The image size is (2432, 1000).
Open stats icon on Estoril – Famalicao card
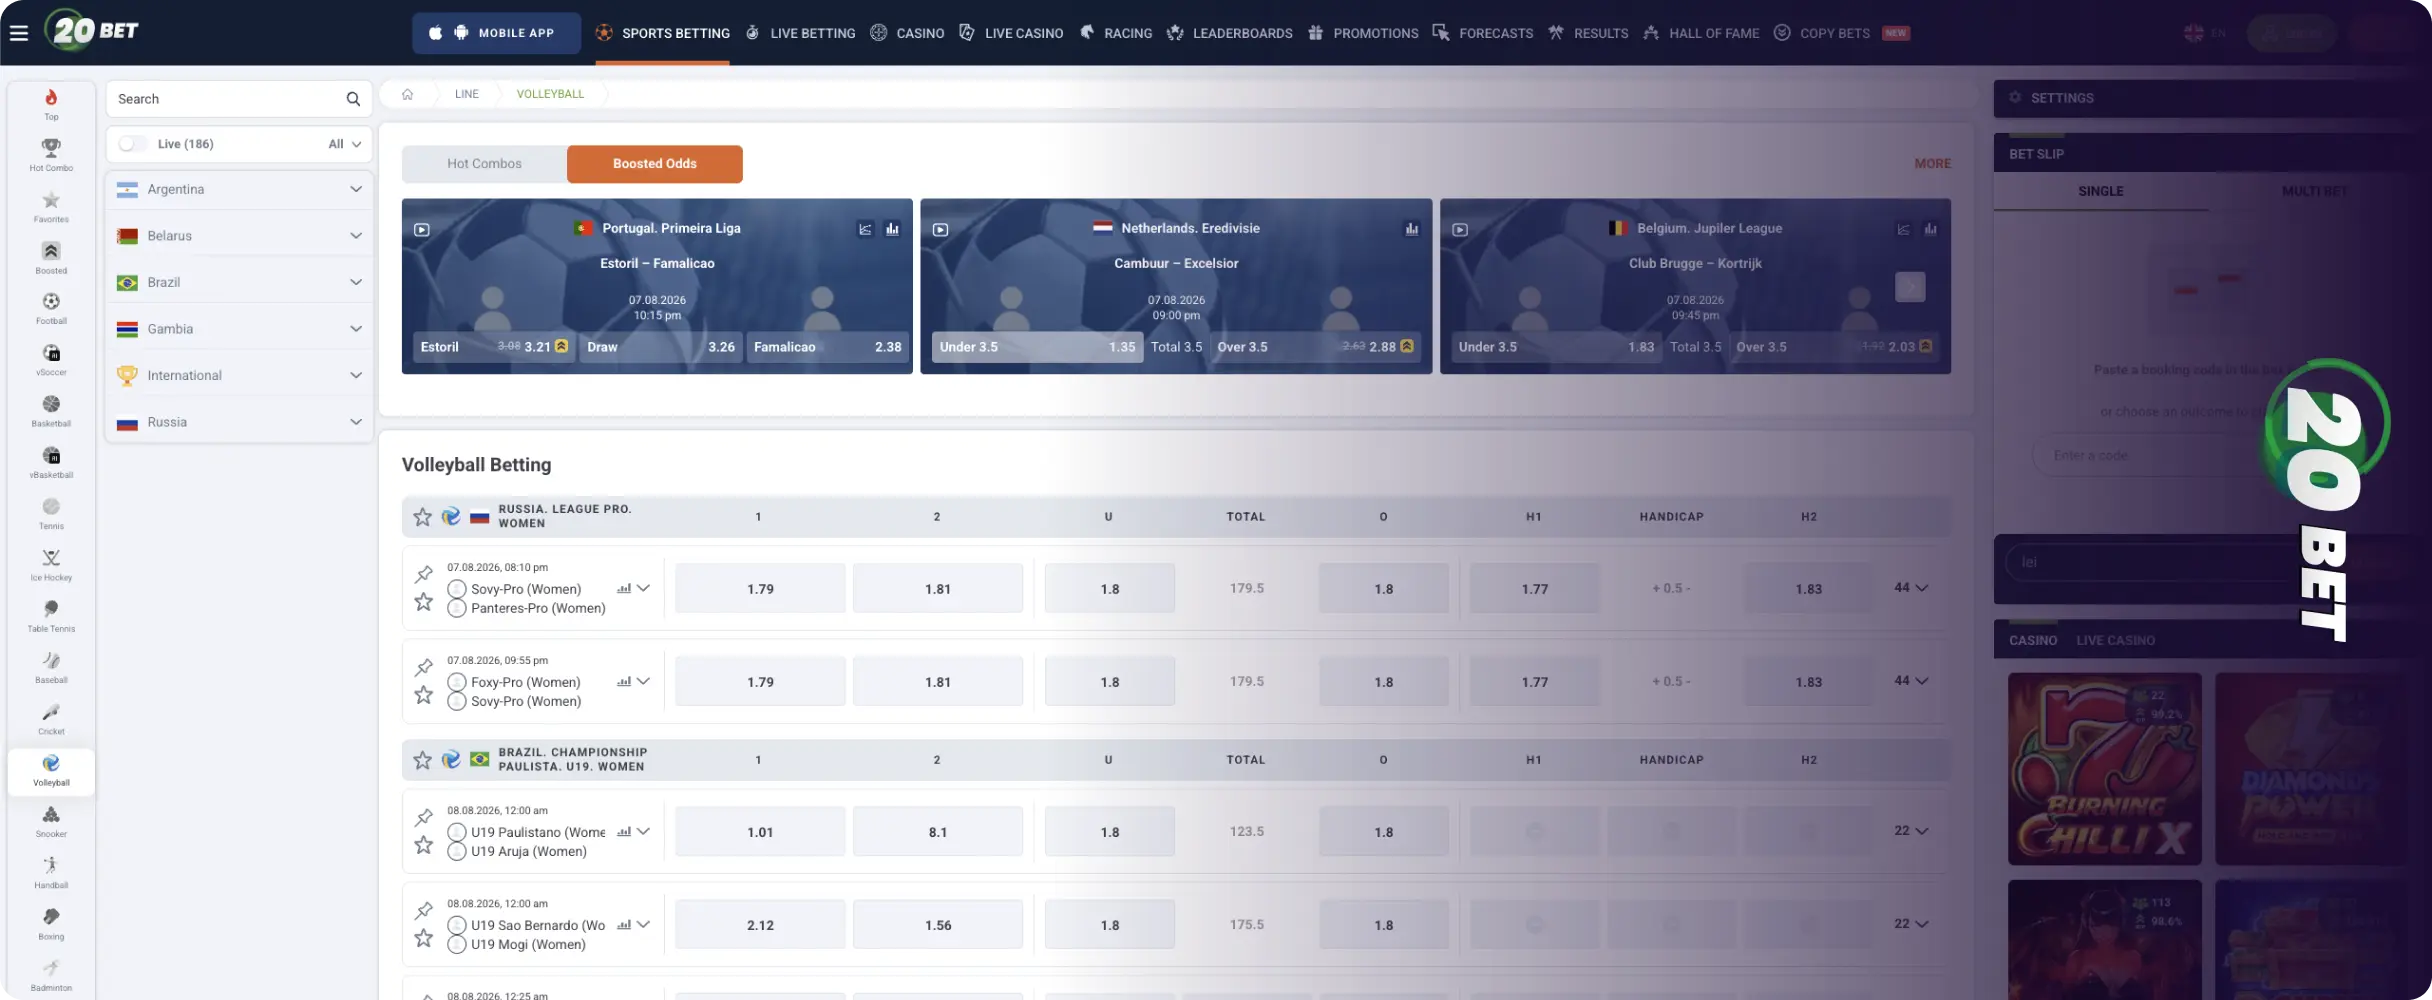click(892, 229)
